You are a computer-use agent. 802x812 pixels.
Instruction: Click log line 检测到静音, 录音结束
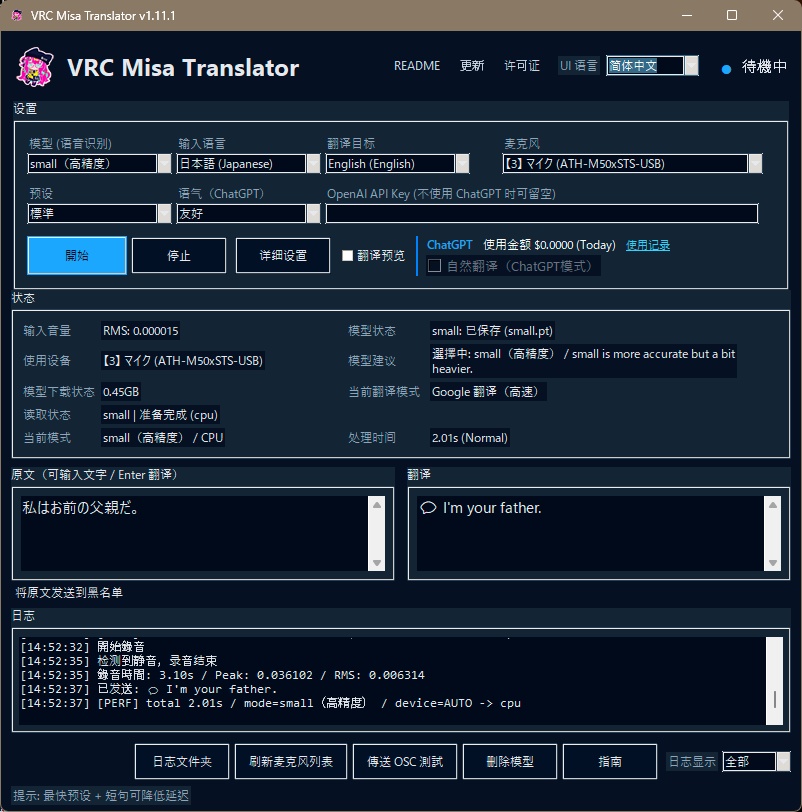tap(119, 661)
